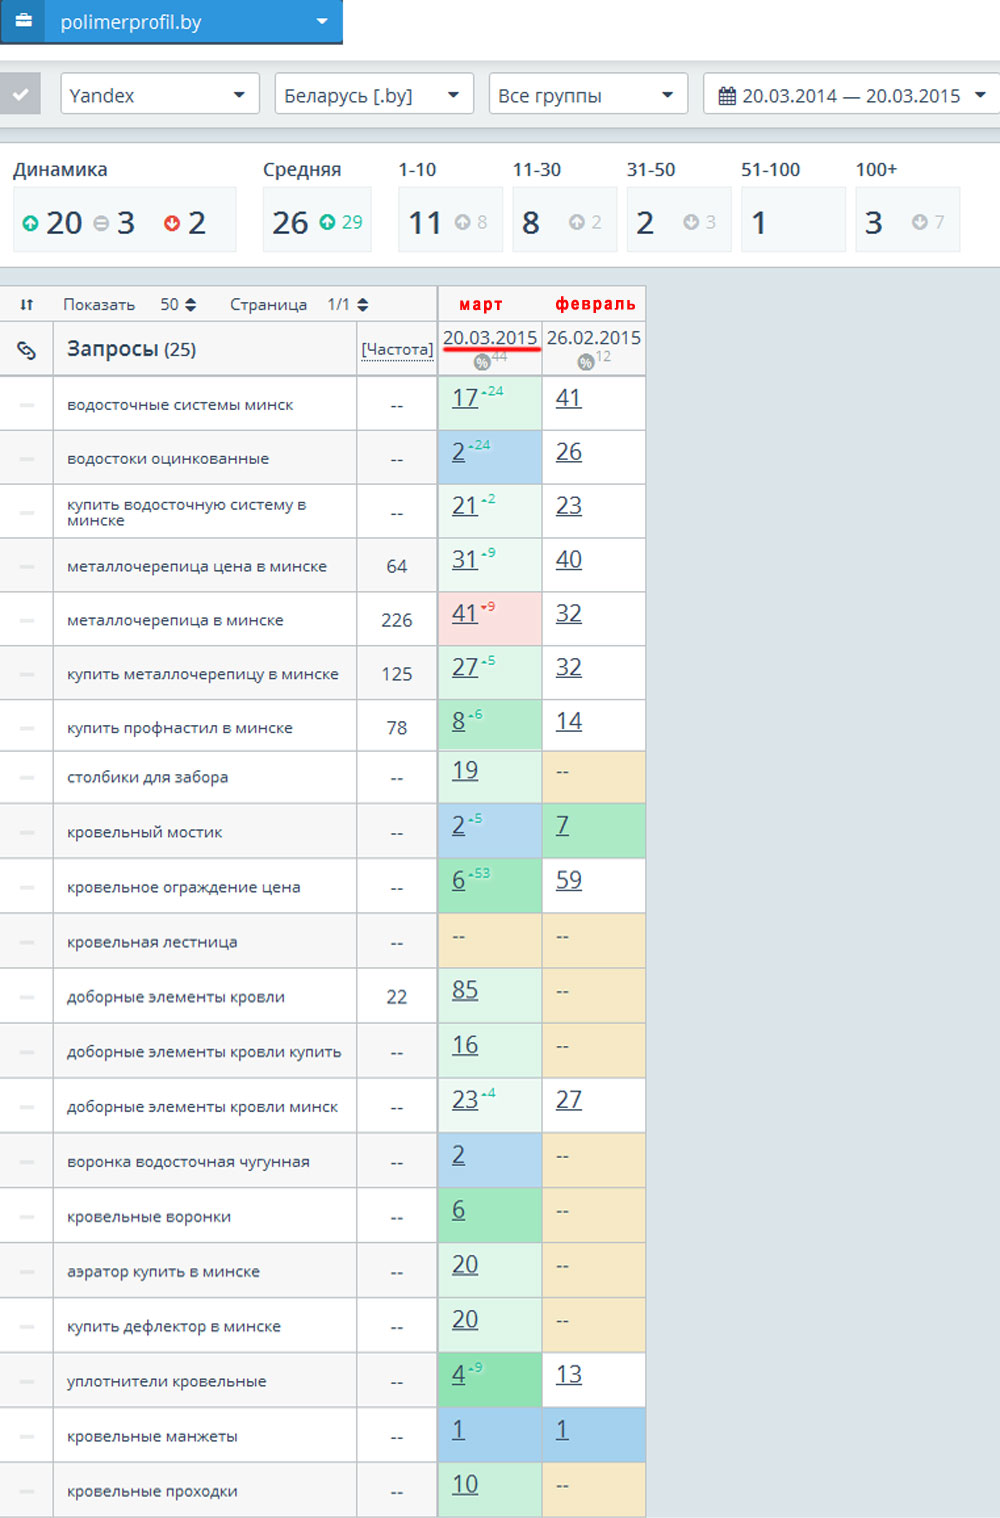Click the link icon beside Запросы
The height and width of the screenshot is (1518, 1000).
click(x=27, y=349)
